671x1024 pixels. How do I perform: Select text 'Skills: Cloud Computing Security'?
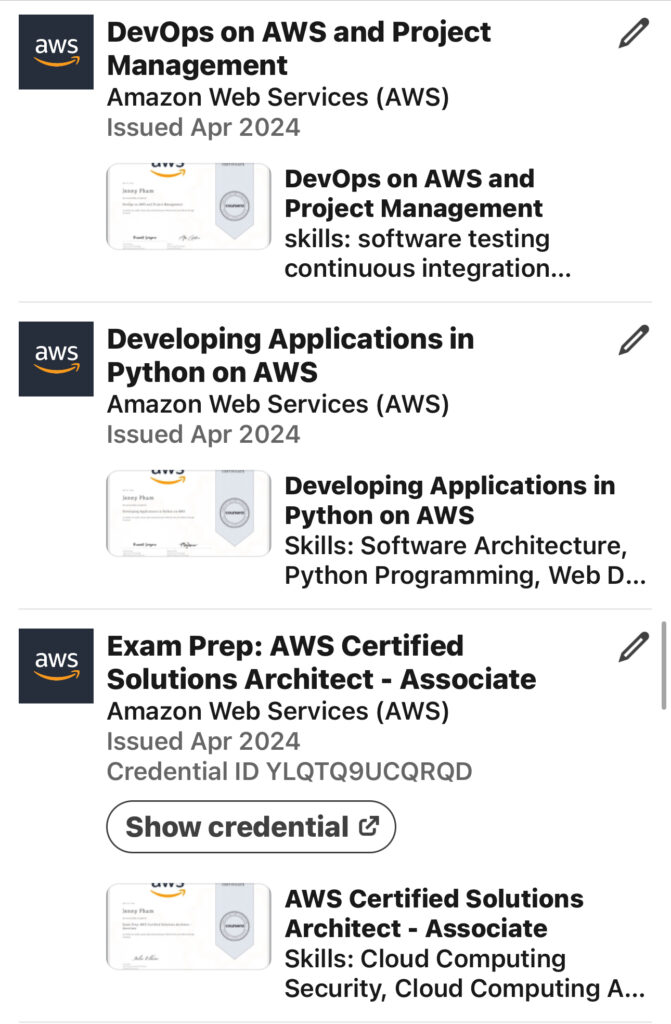tap(465, 974)
